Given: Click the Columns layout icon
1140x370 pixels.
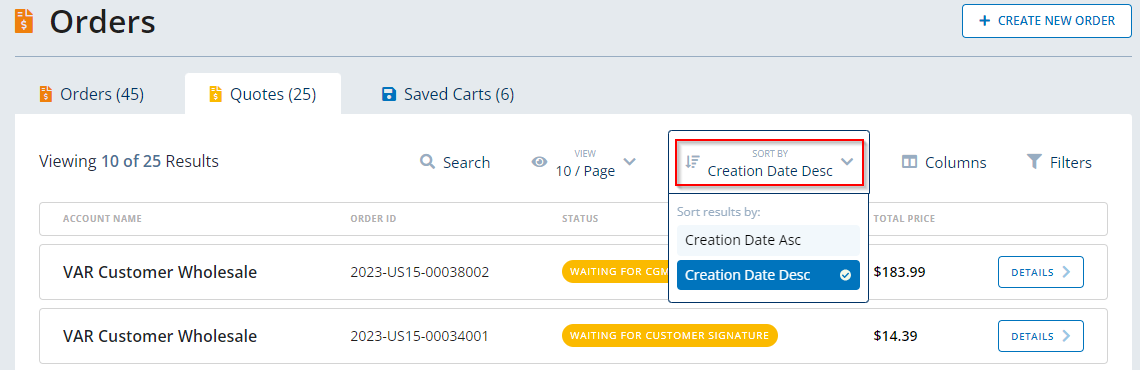Looking at the screenshot, I should point(910,162).
